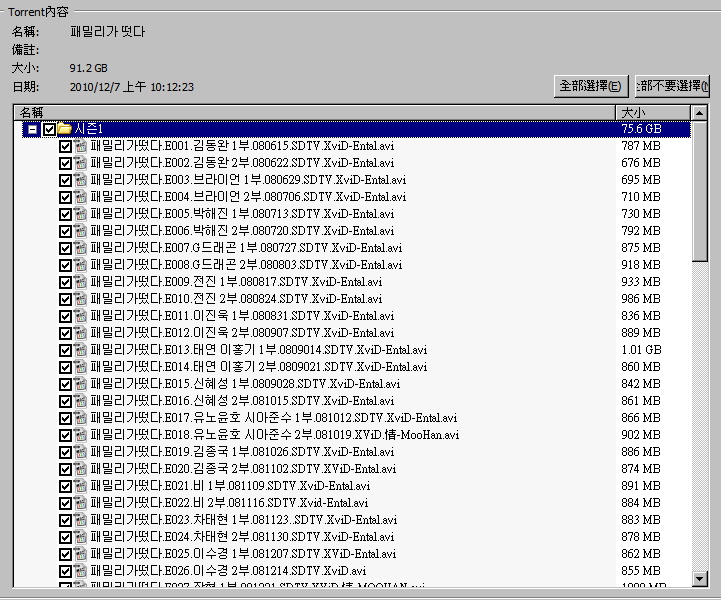Viewport: 721px width, 600px height.
Task: Select file E025.이수경 1부.081207 name
Action: (243, 554)
